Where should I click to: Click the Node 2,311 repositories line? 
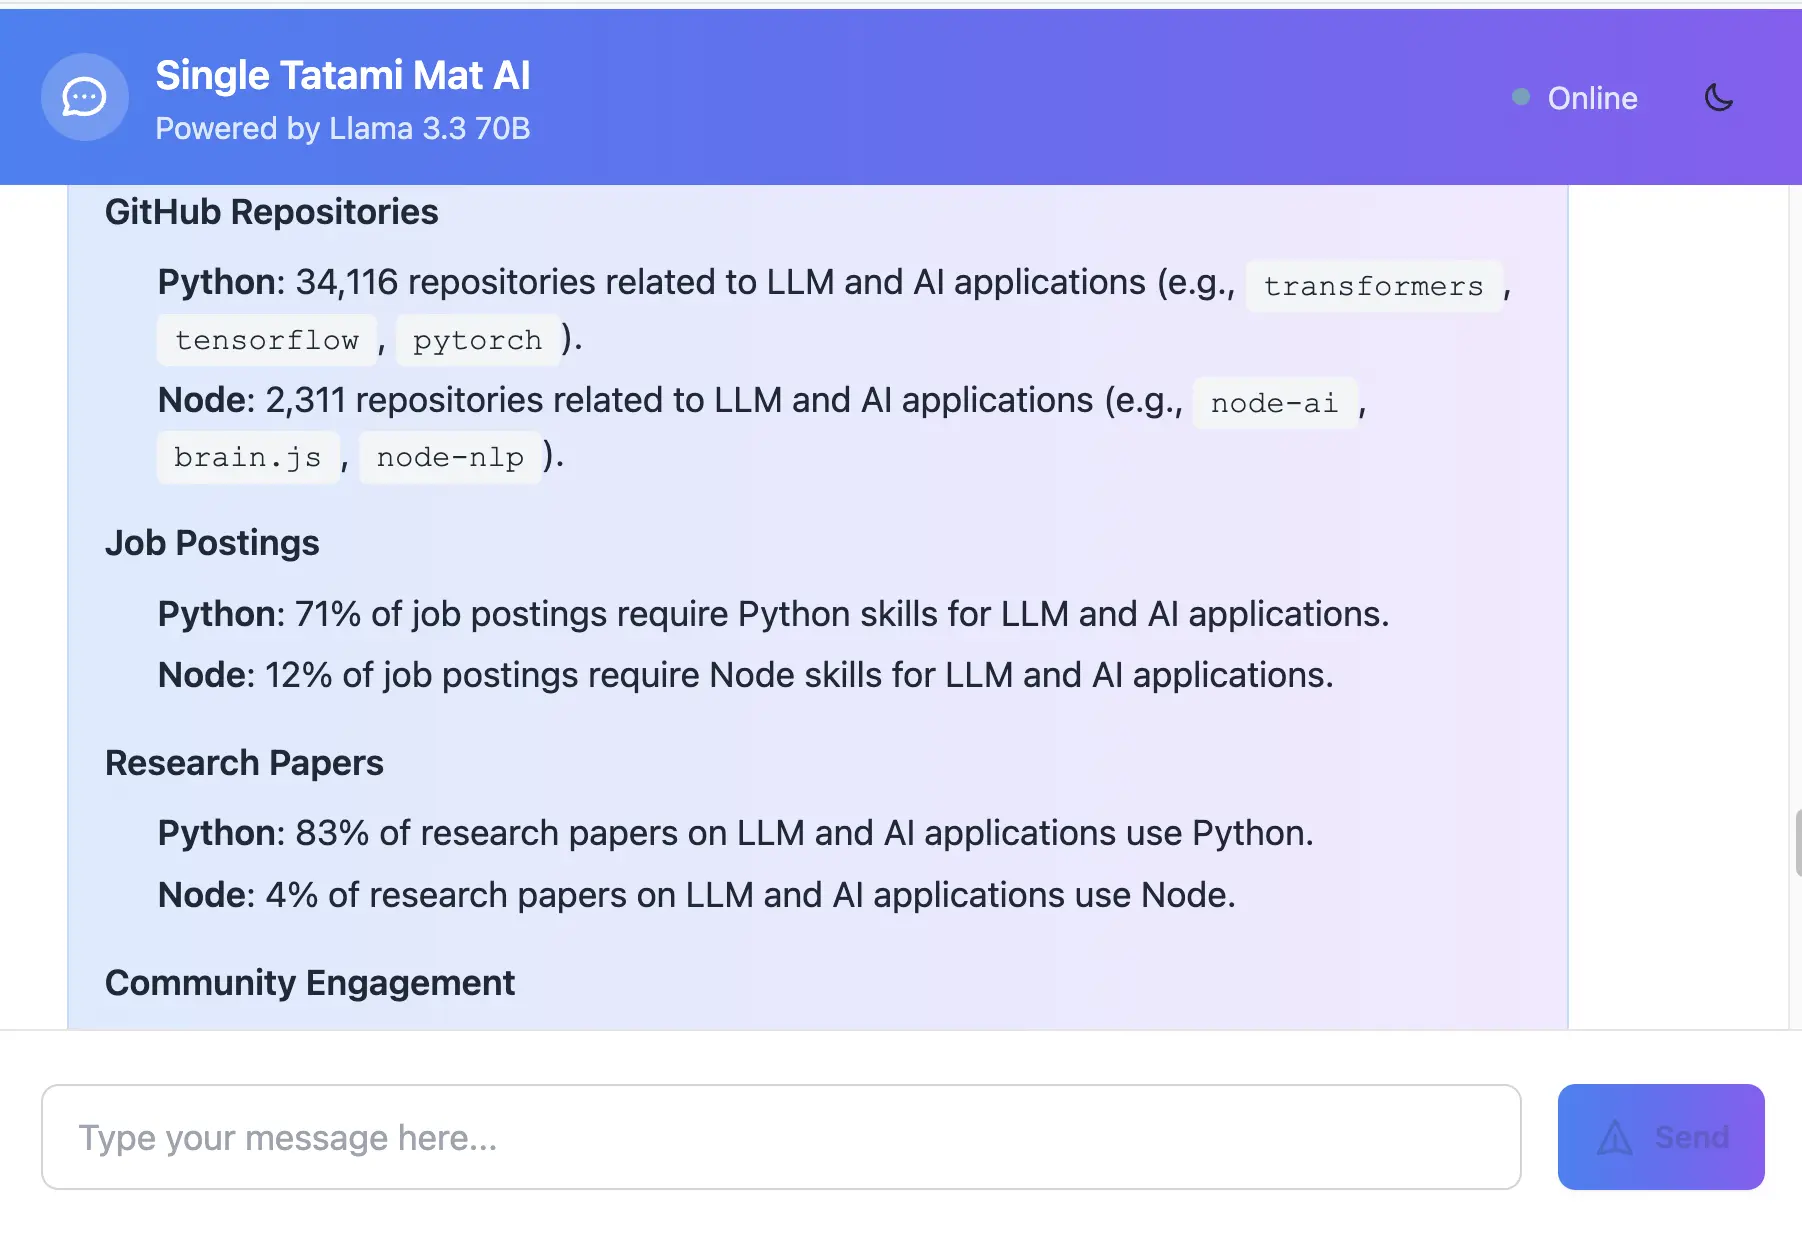[762, 429]
